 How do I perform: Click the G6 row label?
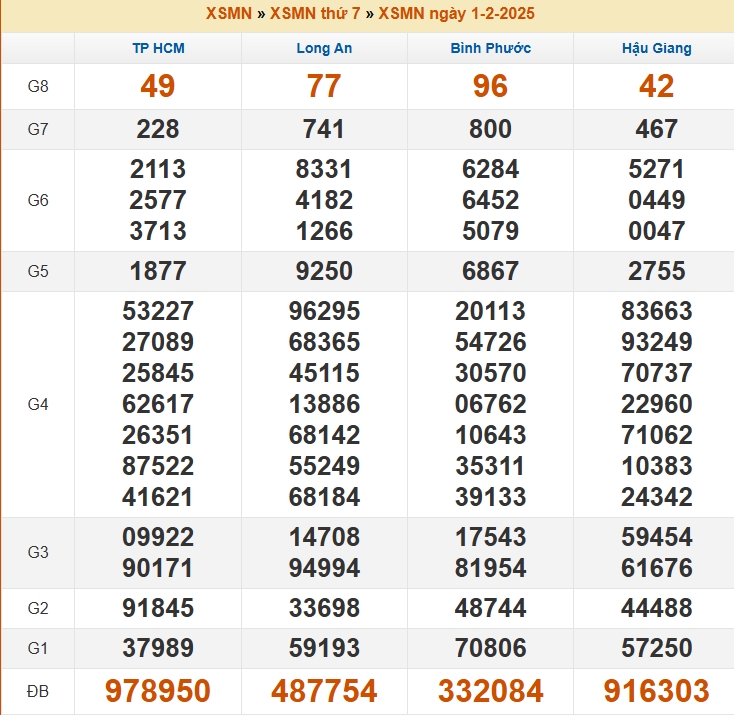[x=38, y=200]
